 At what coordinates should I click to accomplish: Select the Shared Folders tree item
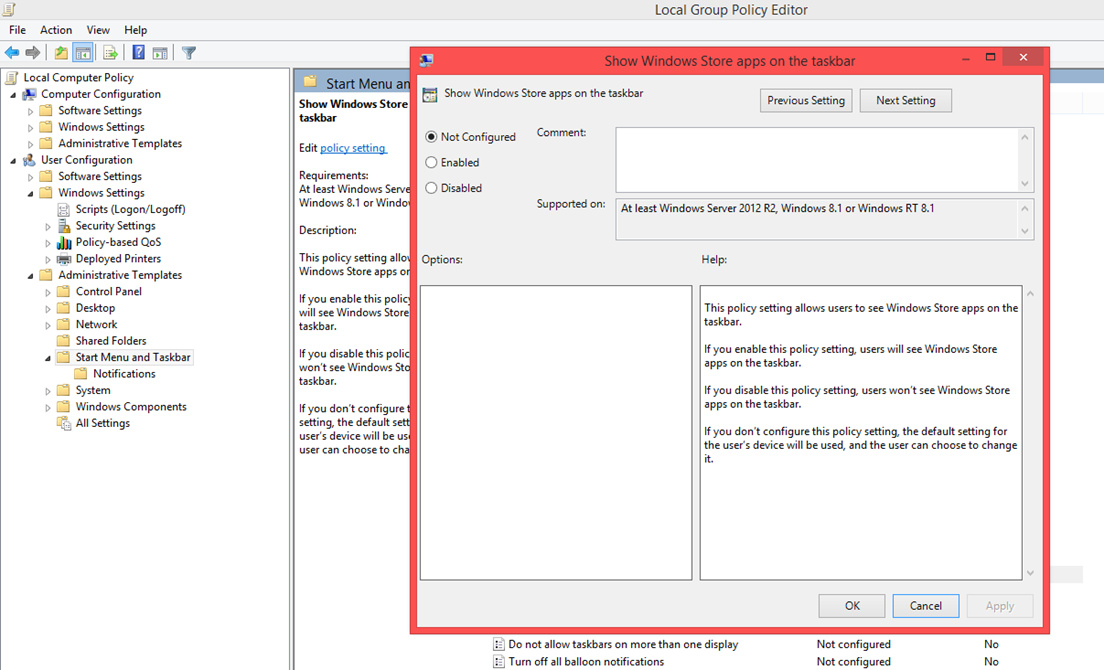point(111,341)
